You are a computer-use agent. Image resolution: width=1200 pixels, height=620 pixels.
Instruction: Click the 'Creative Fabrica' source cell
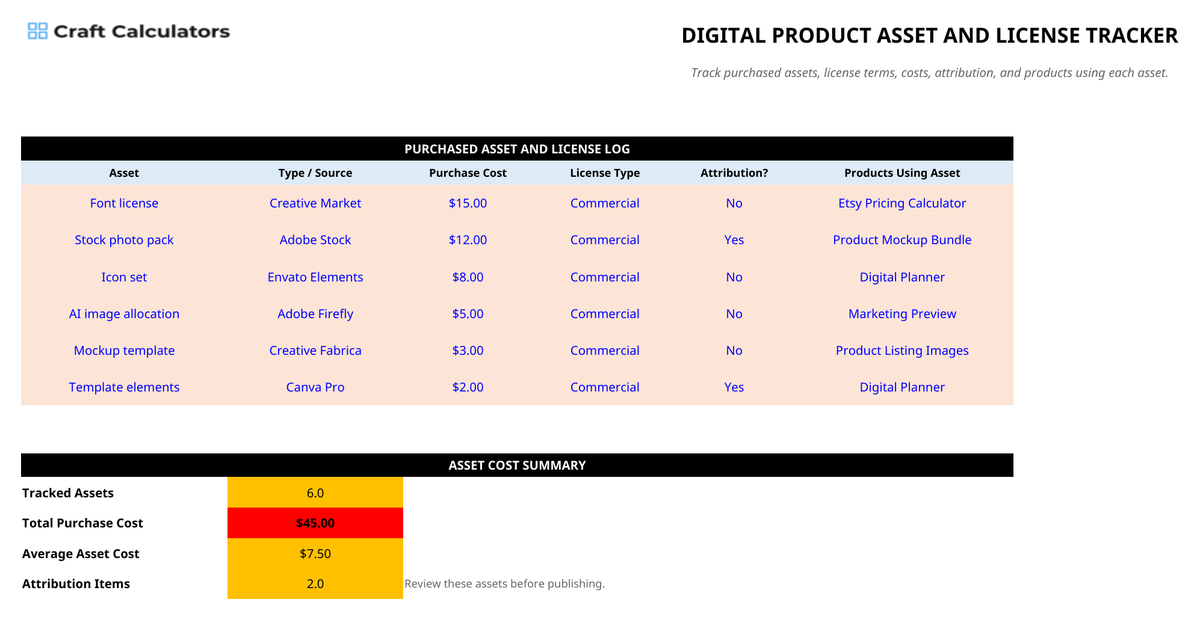click(x=315, y=351)
